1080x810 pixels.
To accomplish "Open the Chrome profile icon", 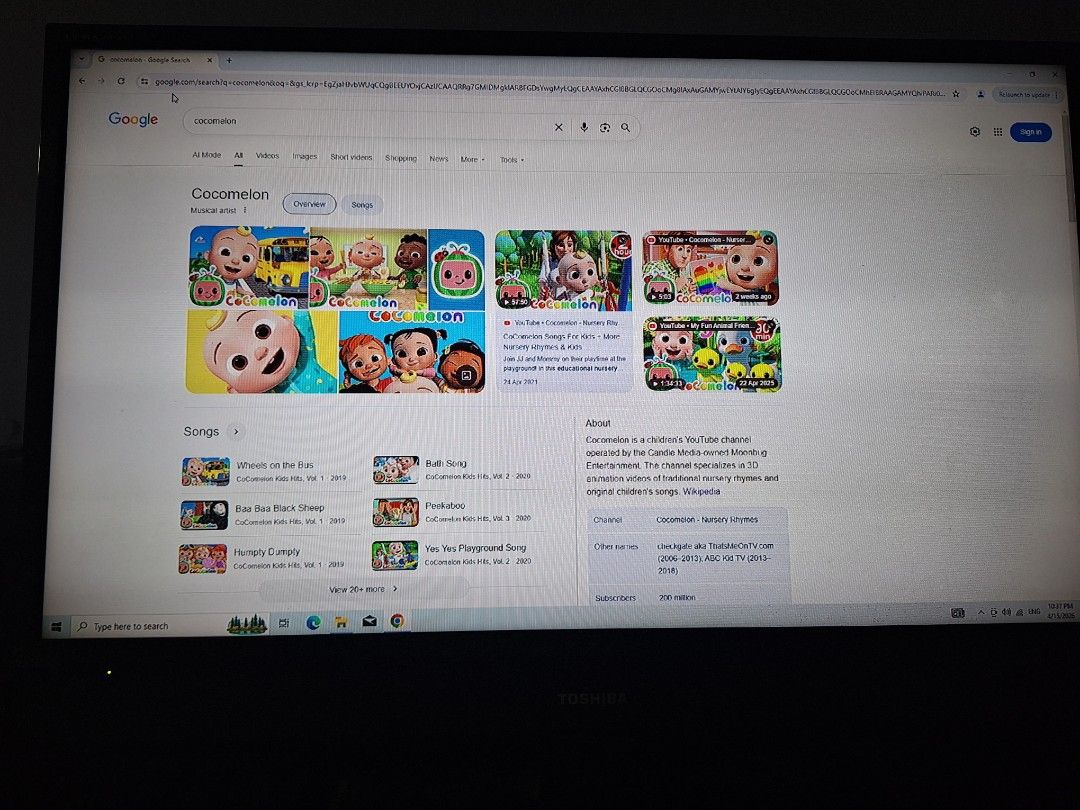I will 980,94.
